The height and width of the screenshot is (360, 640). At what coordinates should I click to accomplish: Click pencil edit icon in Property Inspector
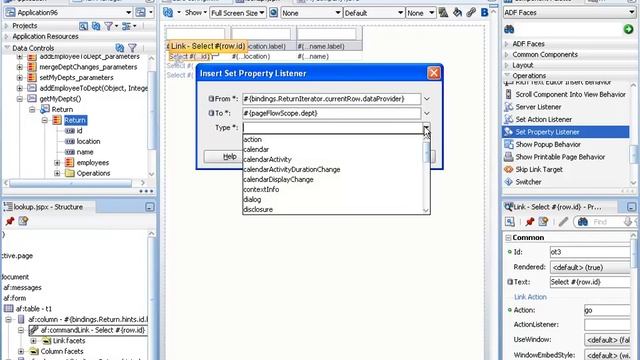[x=563, y=222]
